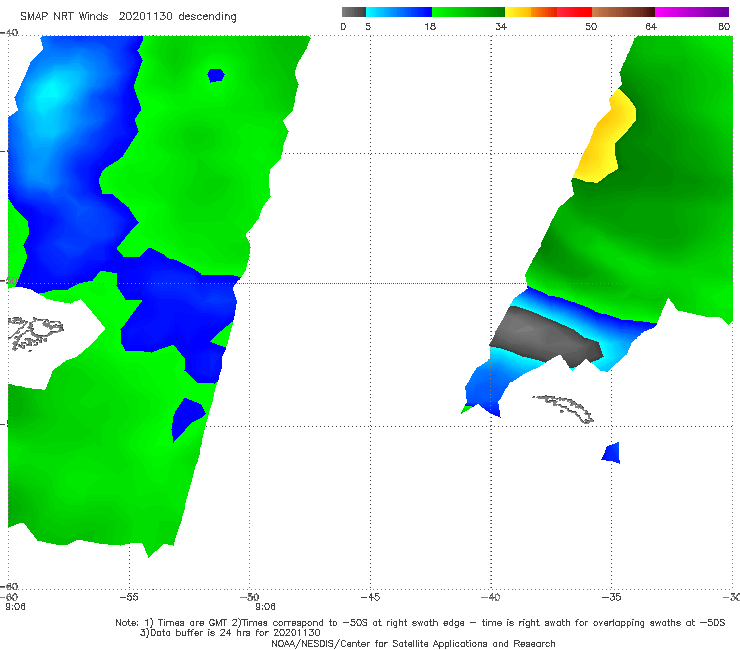Viewport: 740px width, 650px height.
Task: Click the 'SMAP NRT Winds 20201130 descending' title
Action: [128, 17]
